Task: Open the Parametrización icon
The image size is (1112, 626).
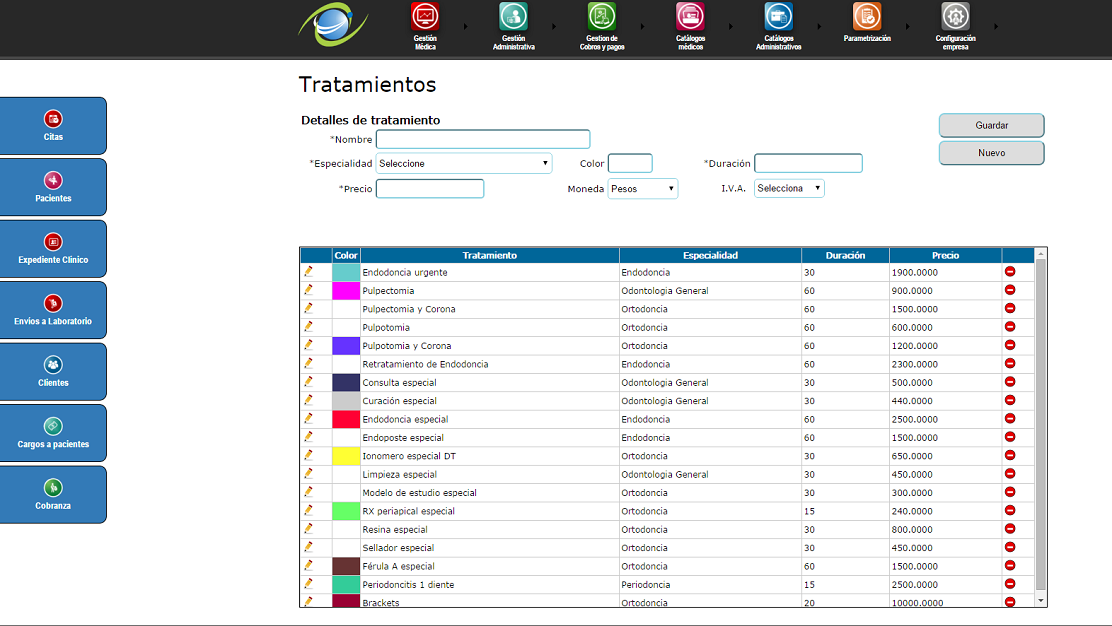Action: click(x=867, y=17)
